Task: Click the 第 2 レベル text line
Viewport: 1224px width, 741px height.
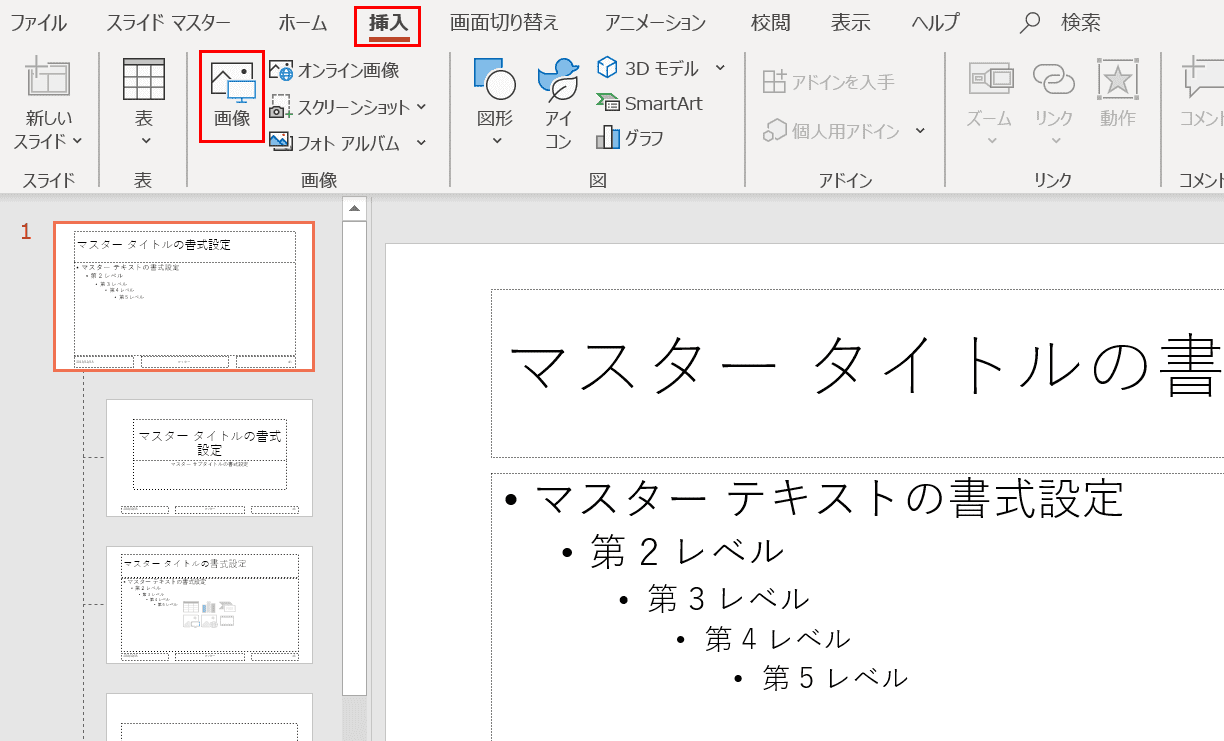Action: 687,552
